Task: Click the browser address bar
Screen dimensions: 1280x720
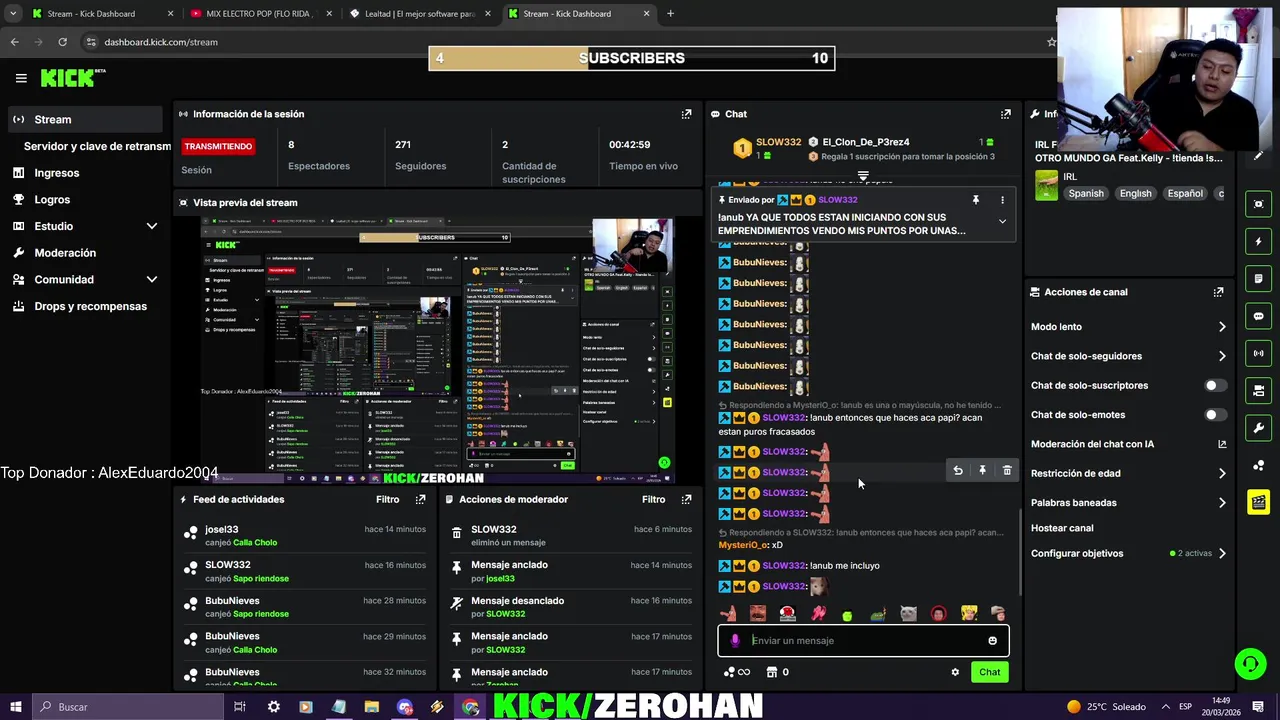Action: pos(560,42)
